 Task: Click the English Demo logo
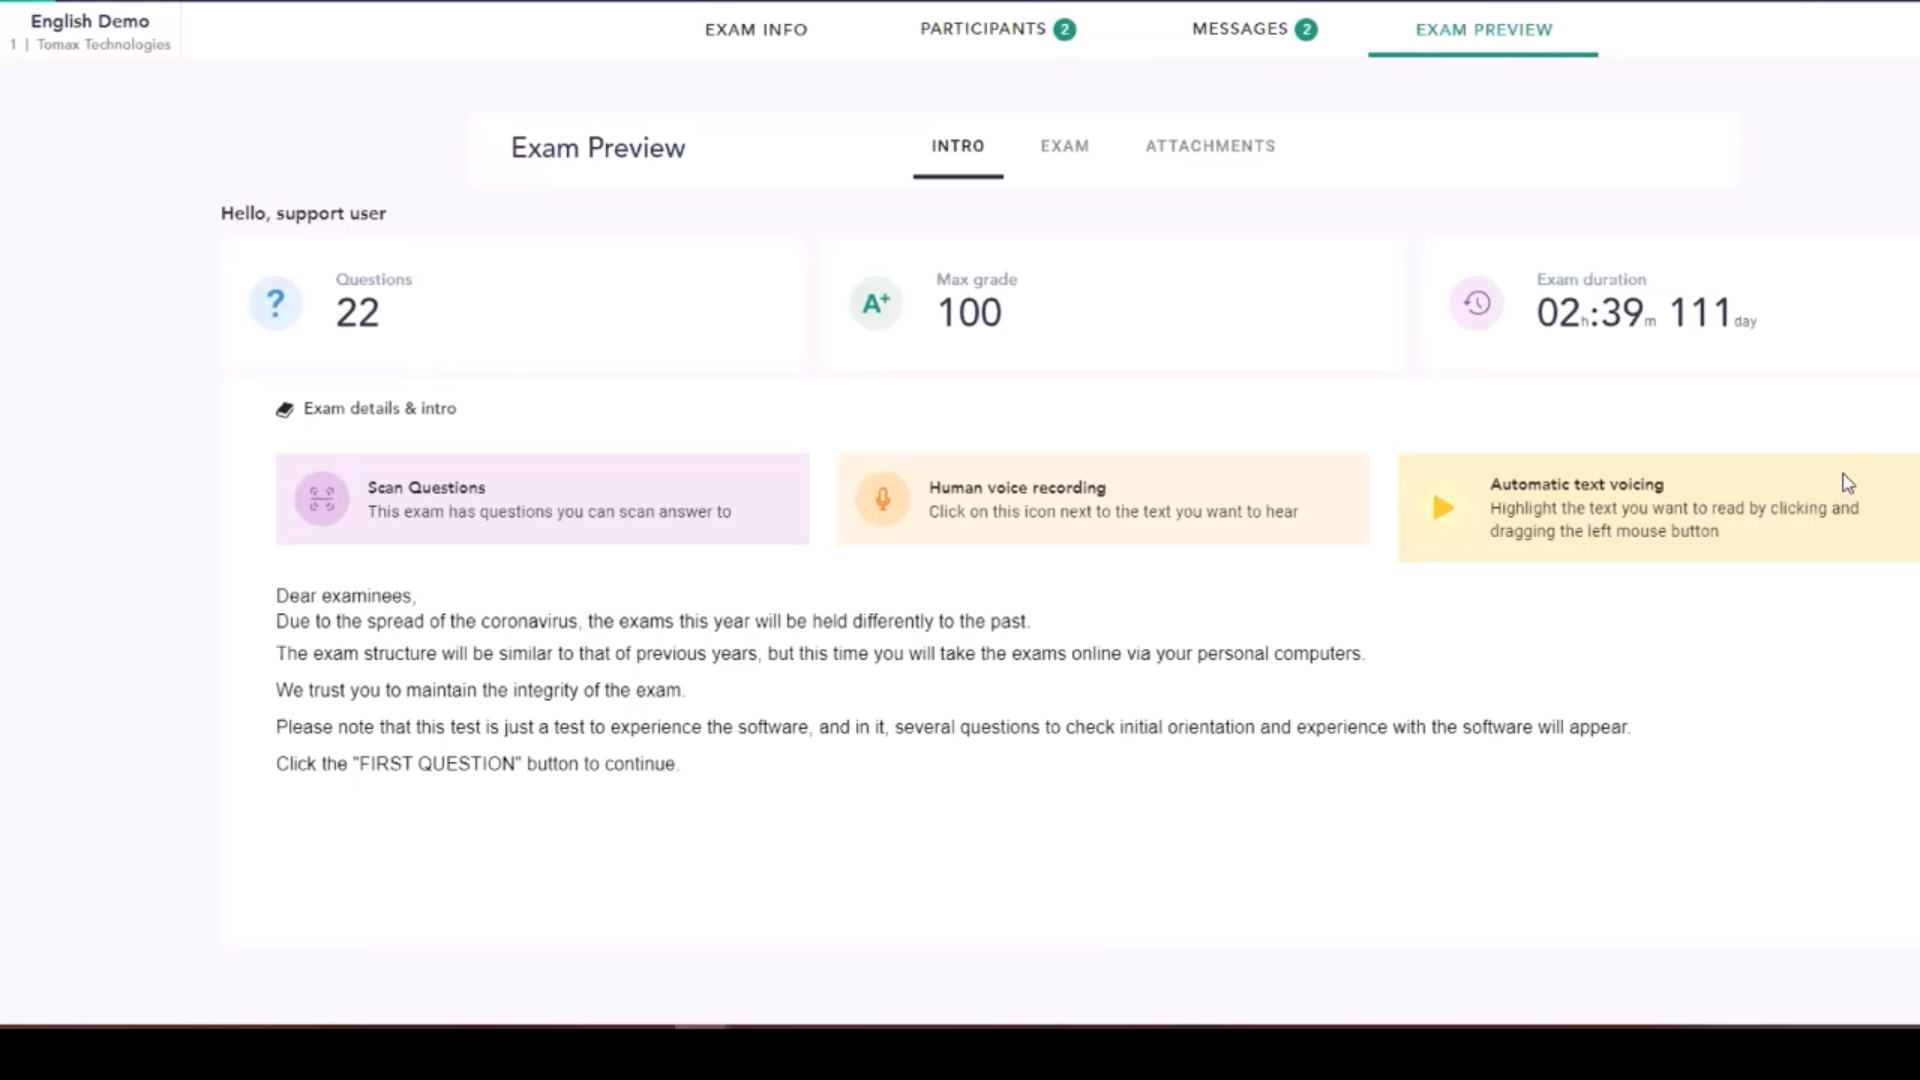pyautogui.click(x=90, y=28)
